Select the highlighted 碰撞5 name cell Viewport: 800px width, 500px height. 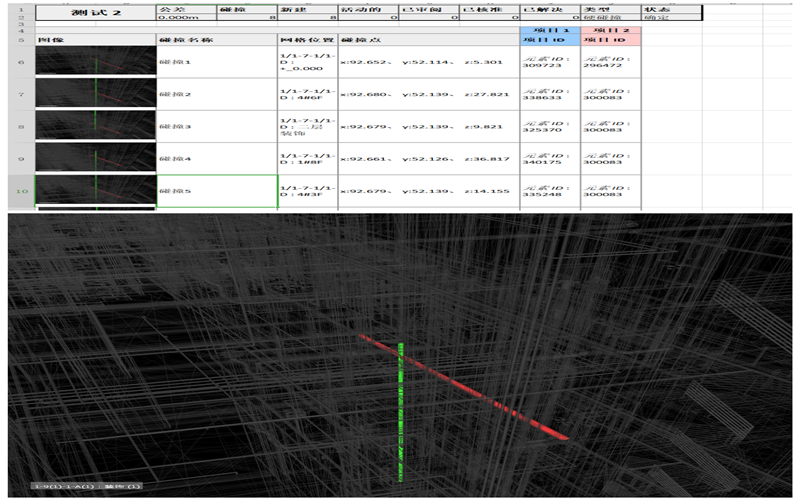point(217,191)
